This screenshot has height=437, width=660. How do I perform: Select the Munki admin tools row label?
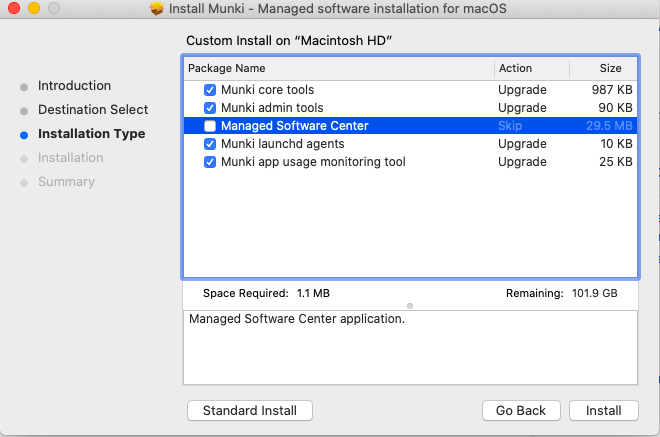click(x=272, y=108)
